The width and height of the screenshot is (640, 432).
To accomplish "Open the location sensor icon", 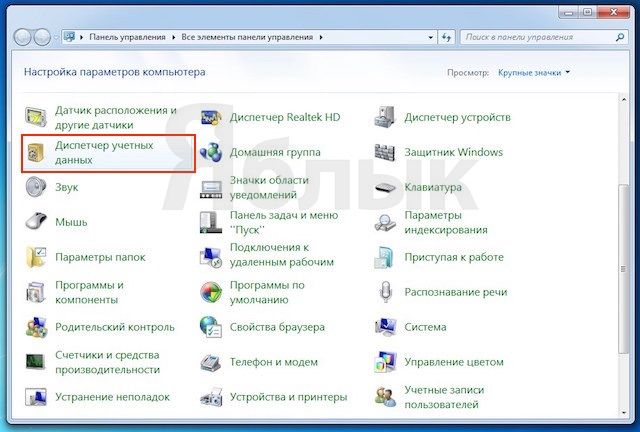I will coord(36,117).
